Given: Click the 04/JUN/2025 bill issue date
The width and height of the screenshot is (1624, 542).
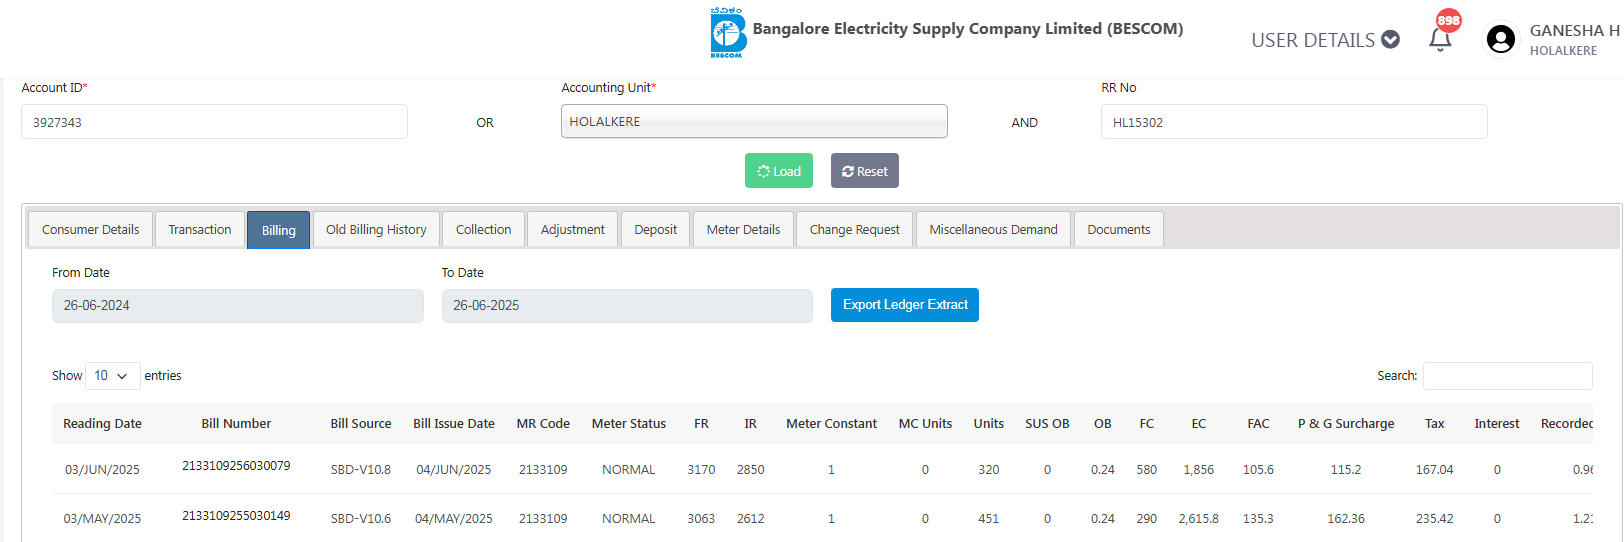Looking at the screenshot, I should pyautogui.click(x=454, y=470).
